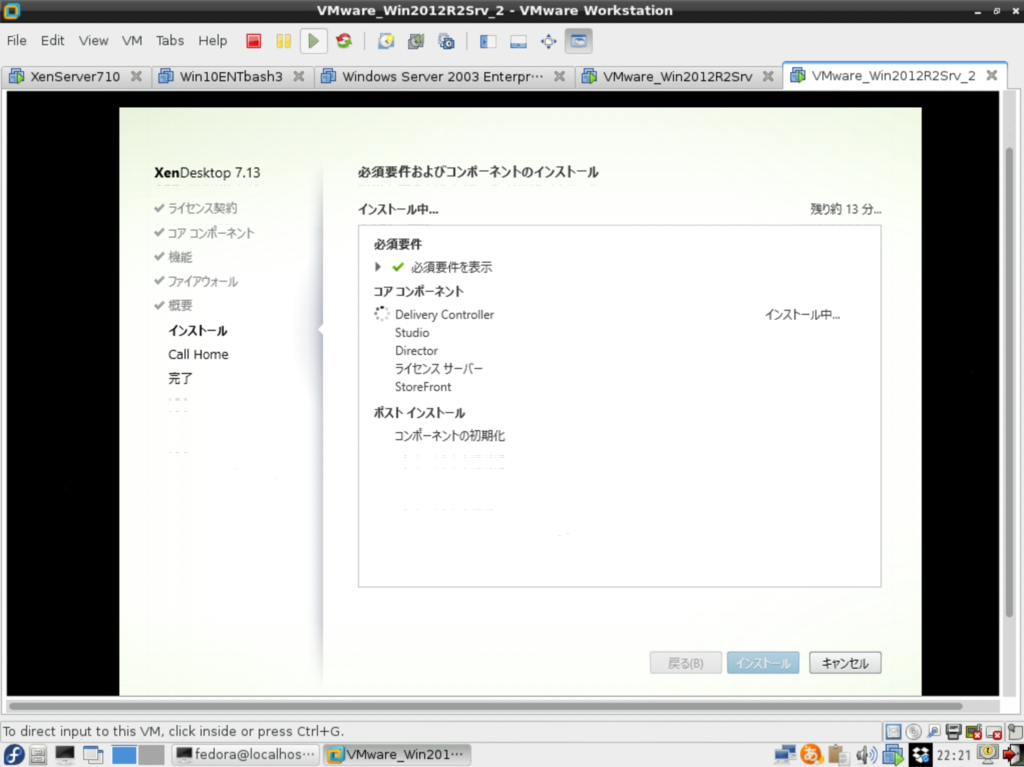The width and height of the screenshot is (1024, 767).
Task: Restart guest with red-green reset icon
Action: (344, 41)
